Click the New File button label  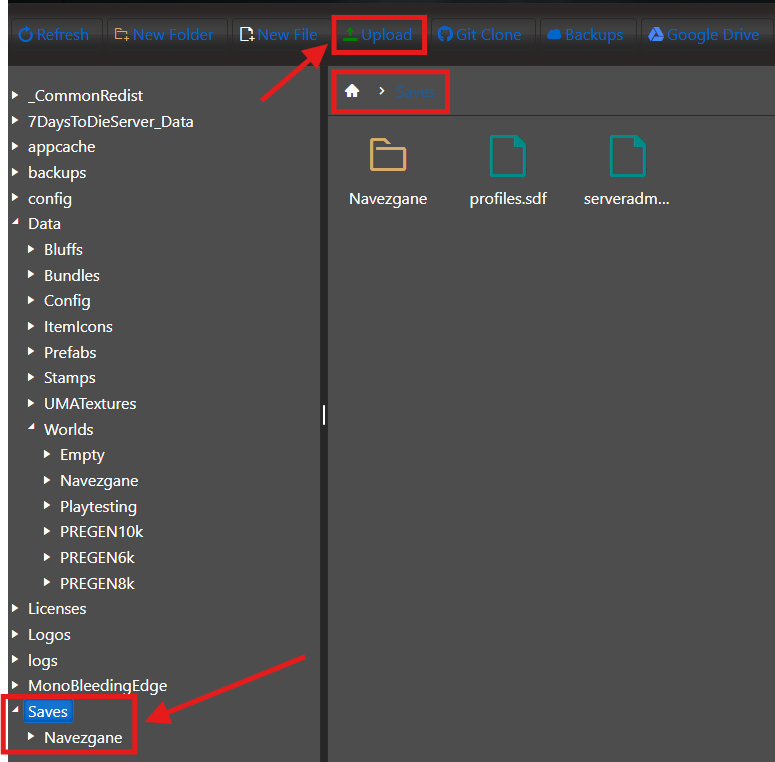click(x=287, y=35)
